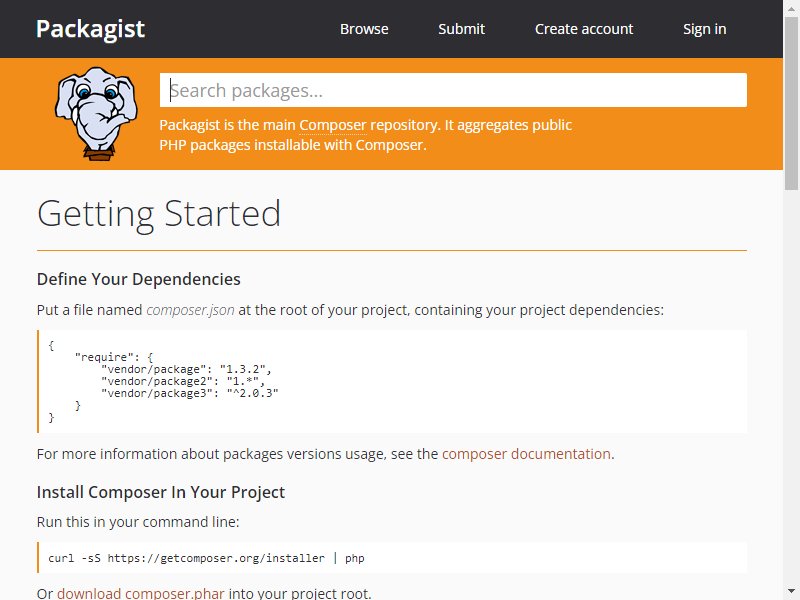
Task: Open the composer documentation link
Action: [526, 454]
